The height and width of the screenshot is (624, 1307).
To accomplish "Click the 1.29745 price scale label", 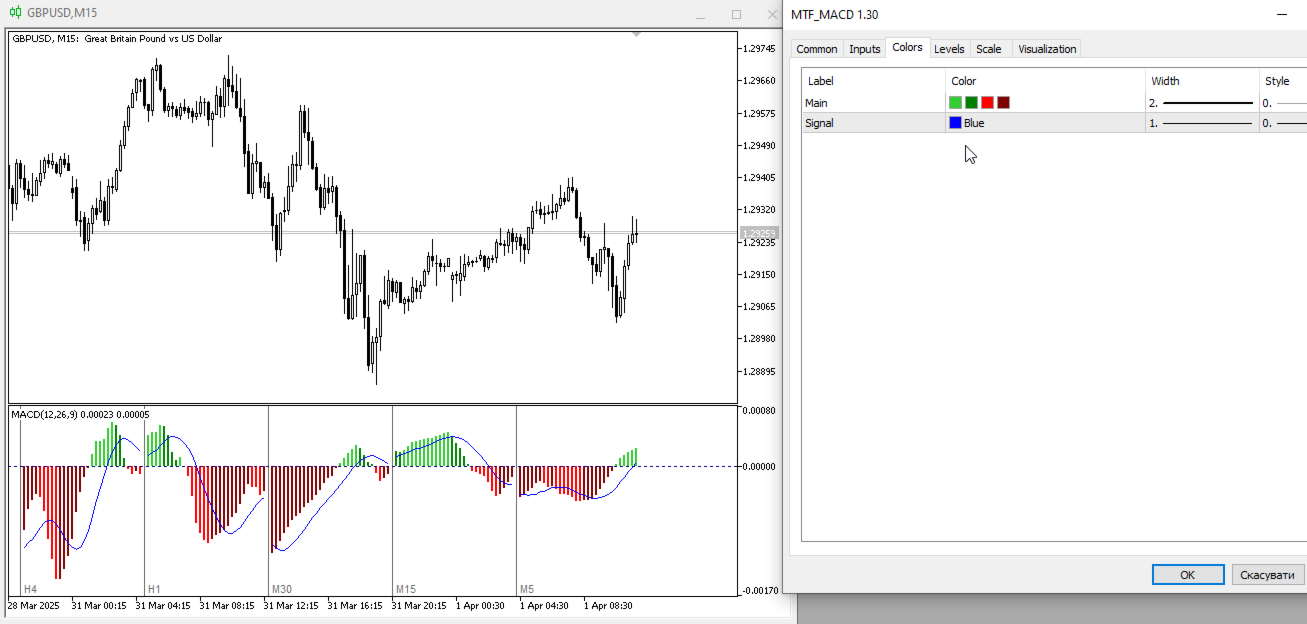I will pyautogui.click(x=760, y=48).
